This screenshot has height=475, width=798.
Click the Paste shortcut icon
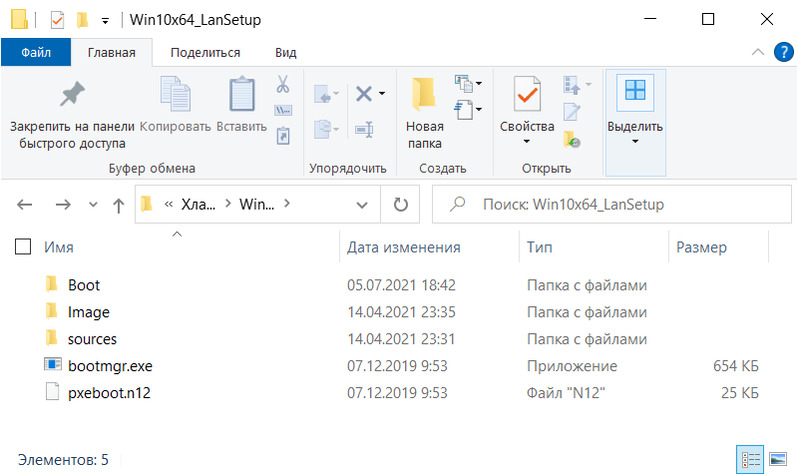pyautogui.click(x=283, y=136)
